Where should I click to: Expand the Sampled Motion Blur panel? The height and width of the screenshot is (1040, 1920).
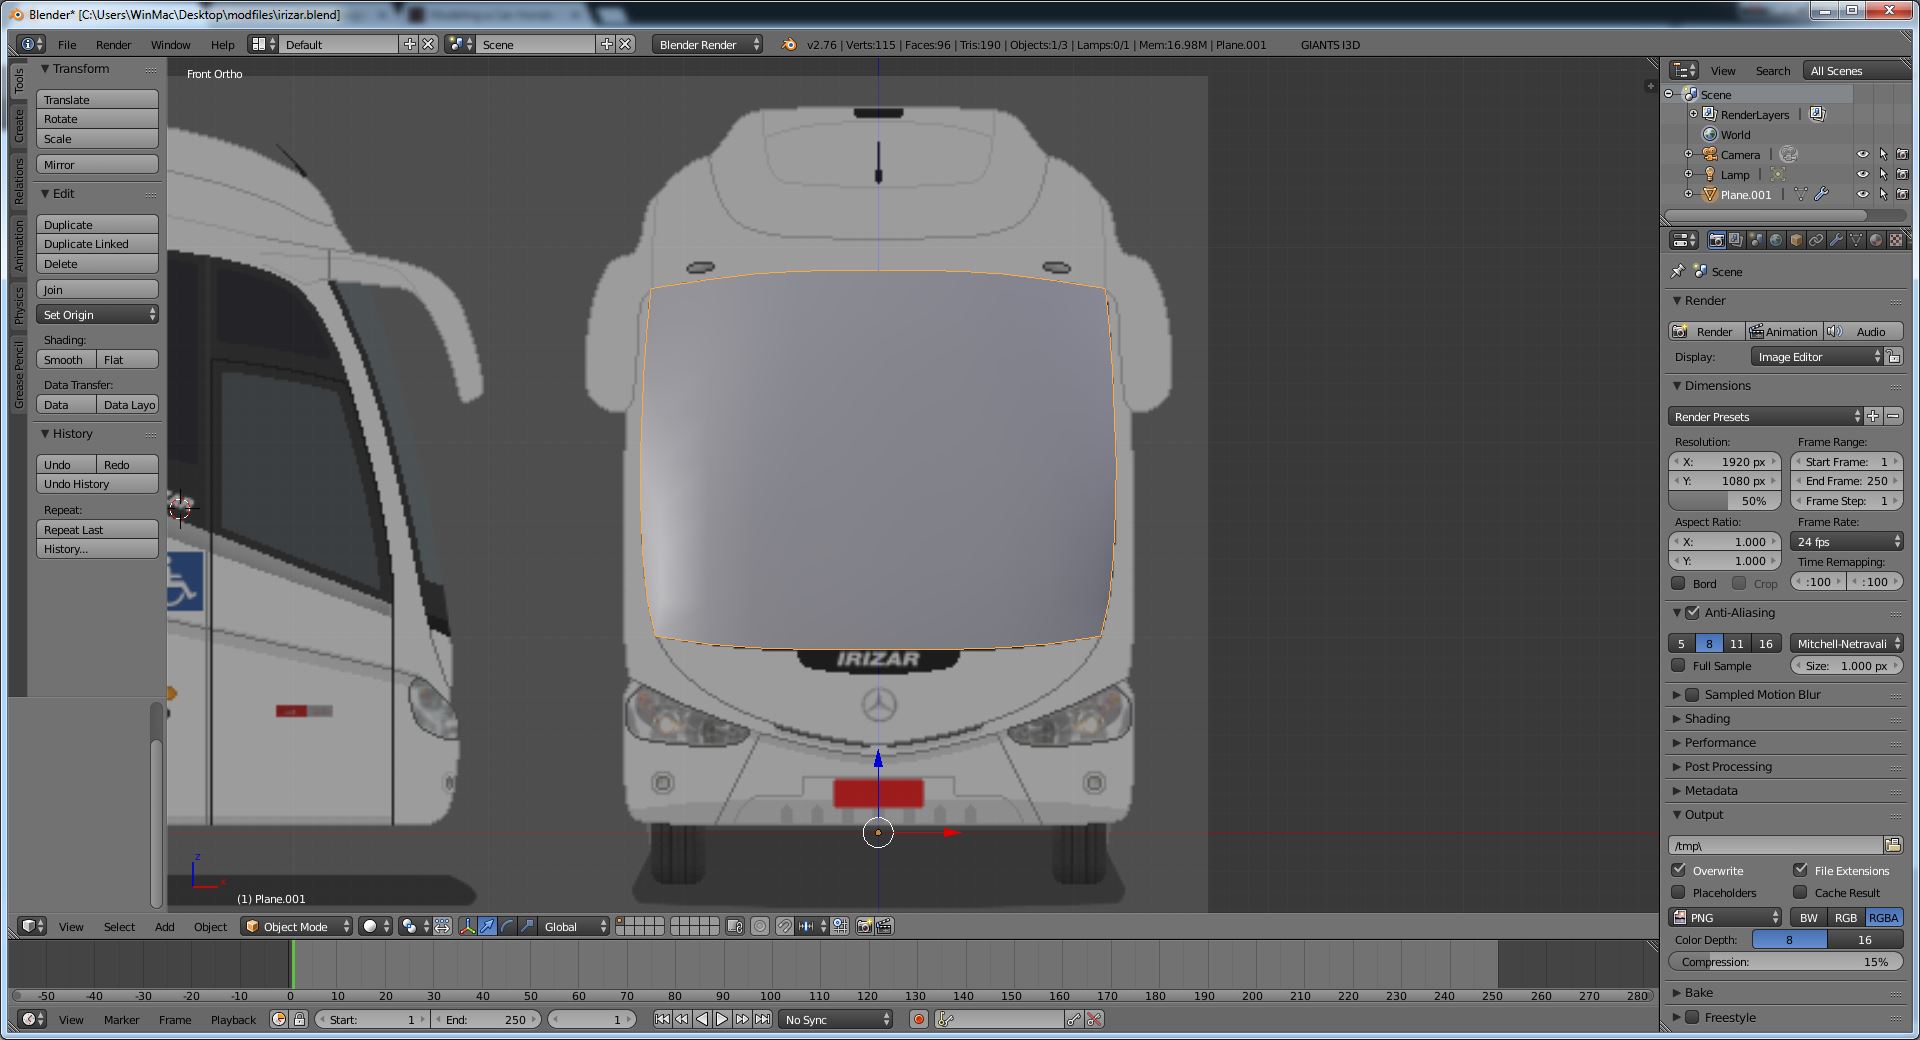1677,694
